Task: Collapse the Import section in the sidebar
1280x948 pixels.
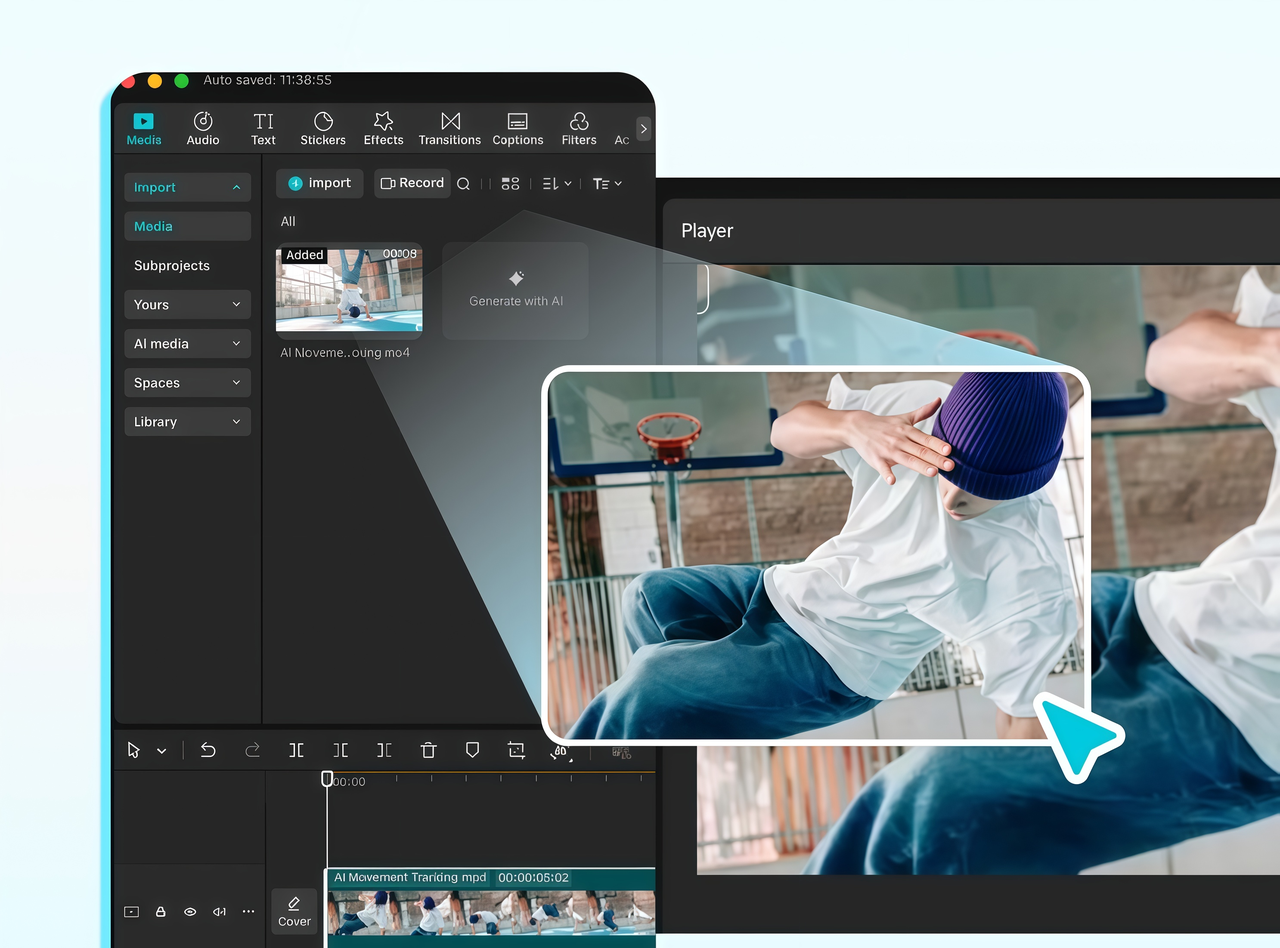Action: (x=187, y=187)
